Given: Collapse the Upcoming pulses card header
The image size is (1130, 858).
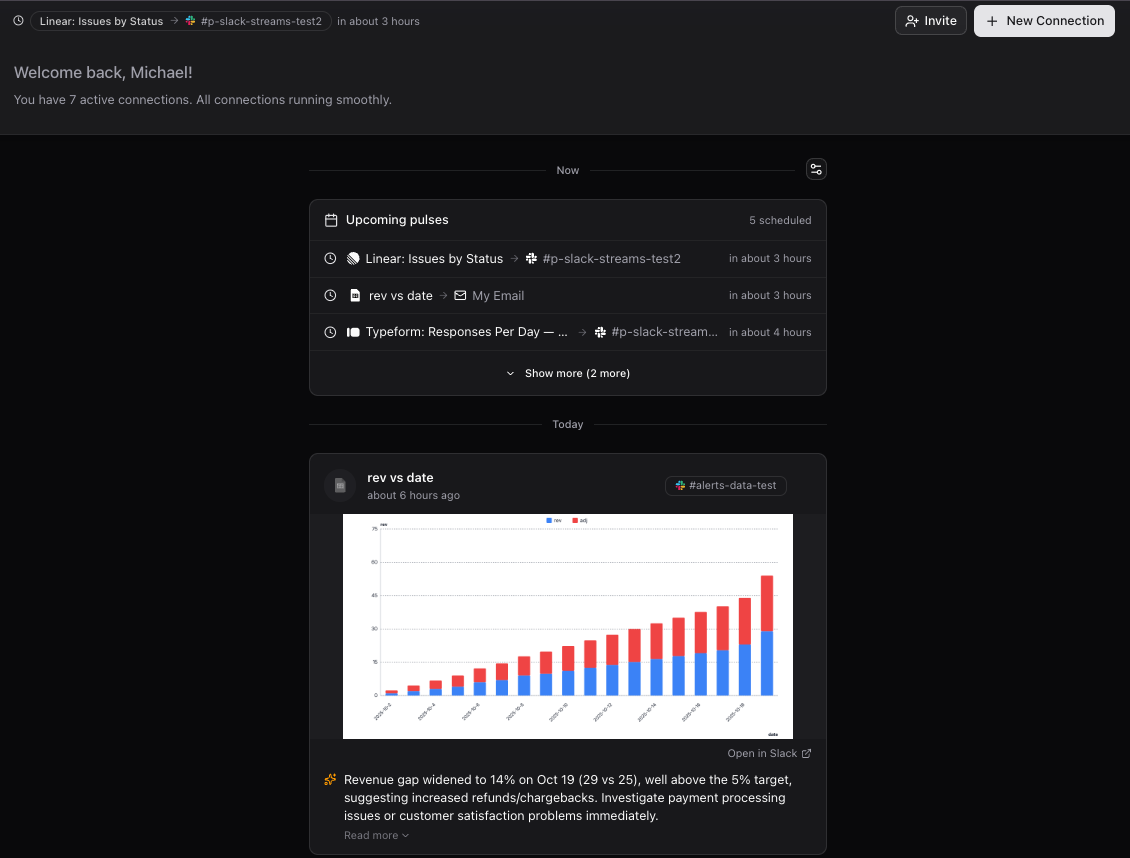Looking at the screenshot, I should point(567,219).
